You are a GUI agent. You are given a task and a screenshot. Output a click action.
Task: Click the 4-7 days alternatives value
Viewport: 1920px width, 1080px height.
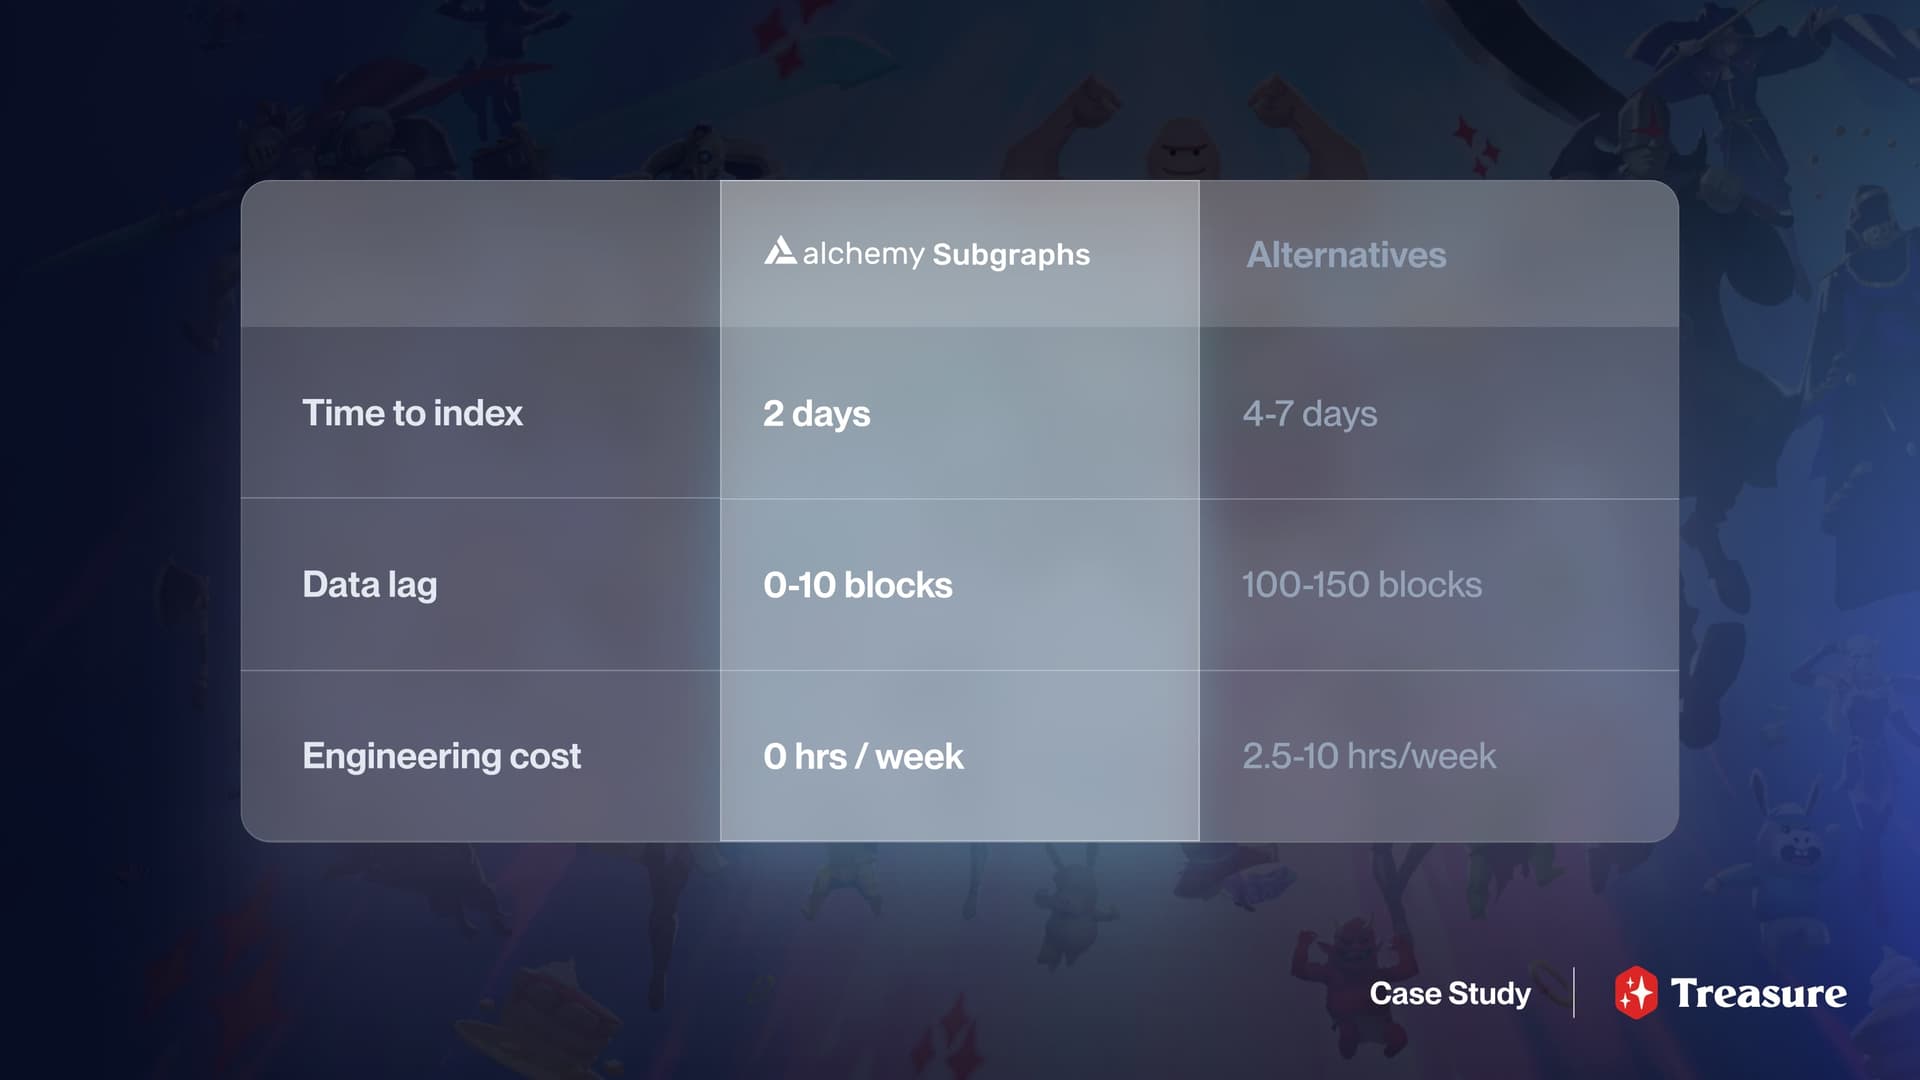(x=1309, y=413)
